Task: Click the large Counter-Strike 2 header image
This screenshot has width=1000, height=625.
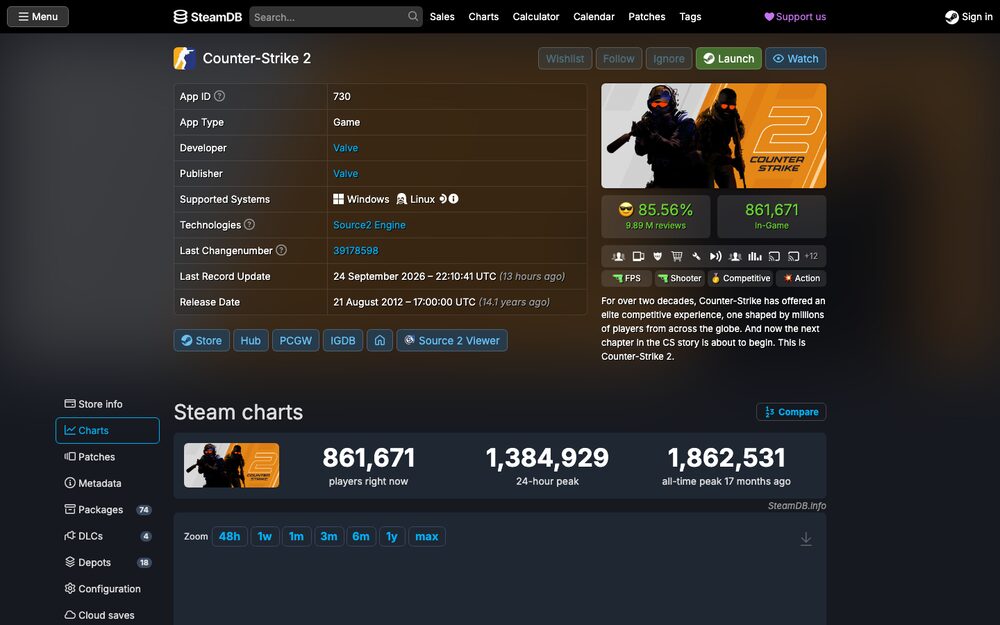Action: pos(714,136)
